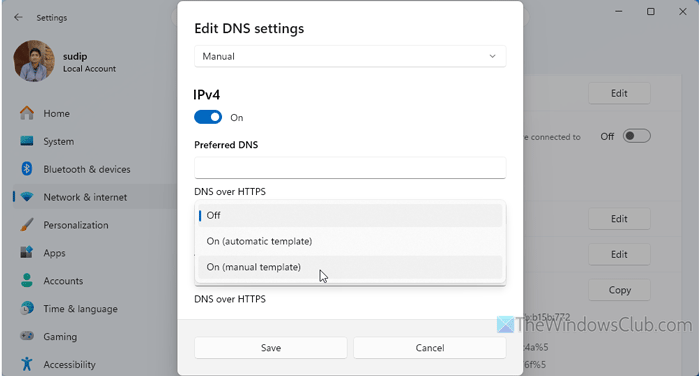Click the Bluetooth icon in sidebar

(27, 169)
